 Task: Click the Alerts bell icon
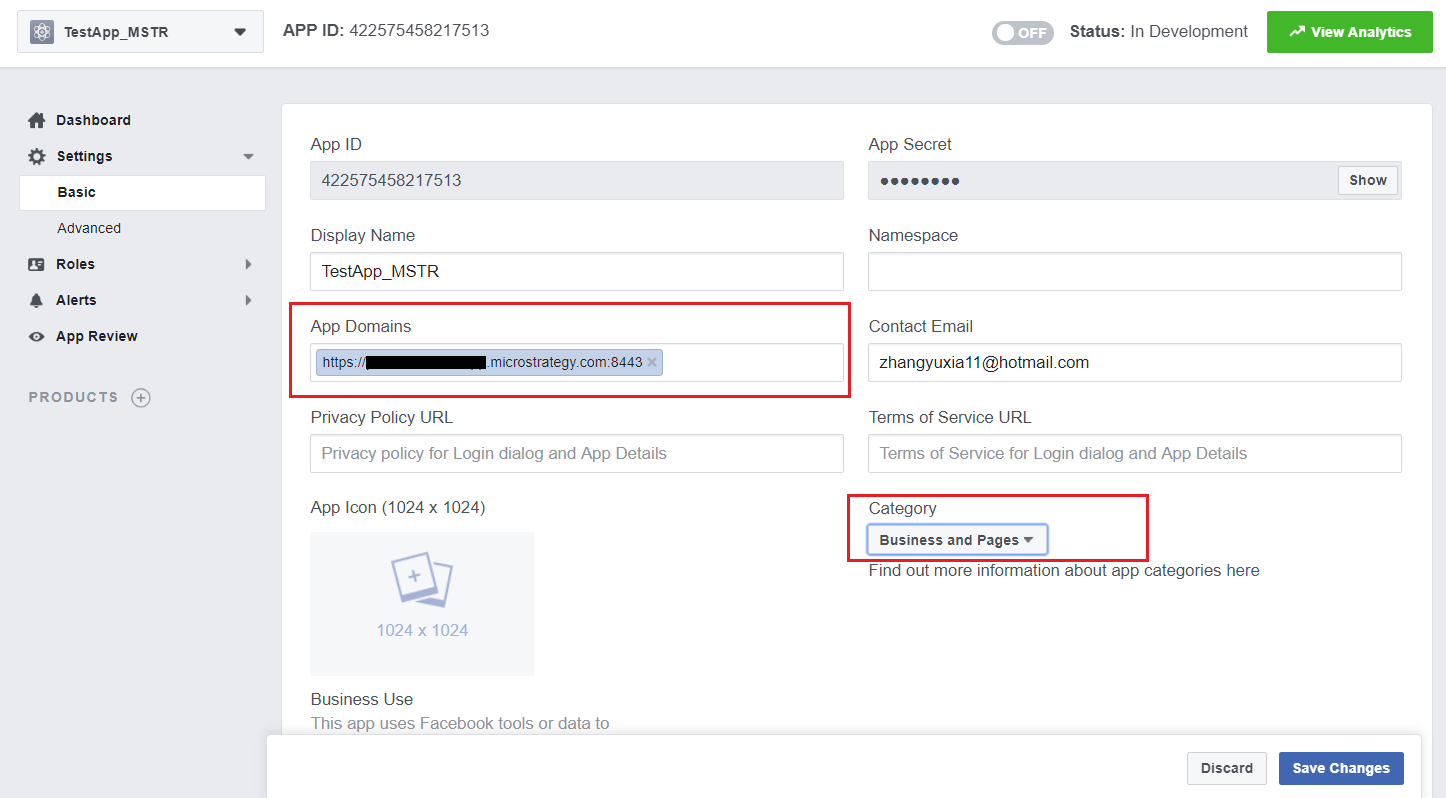click(37, 300)
